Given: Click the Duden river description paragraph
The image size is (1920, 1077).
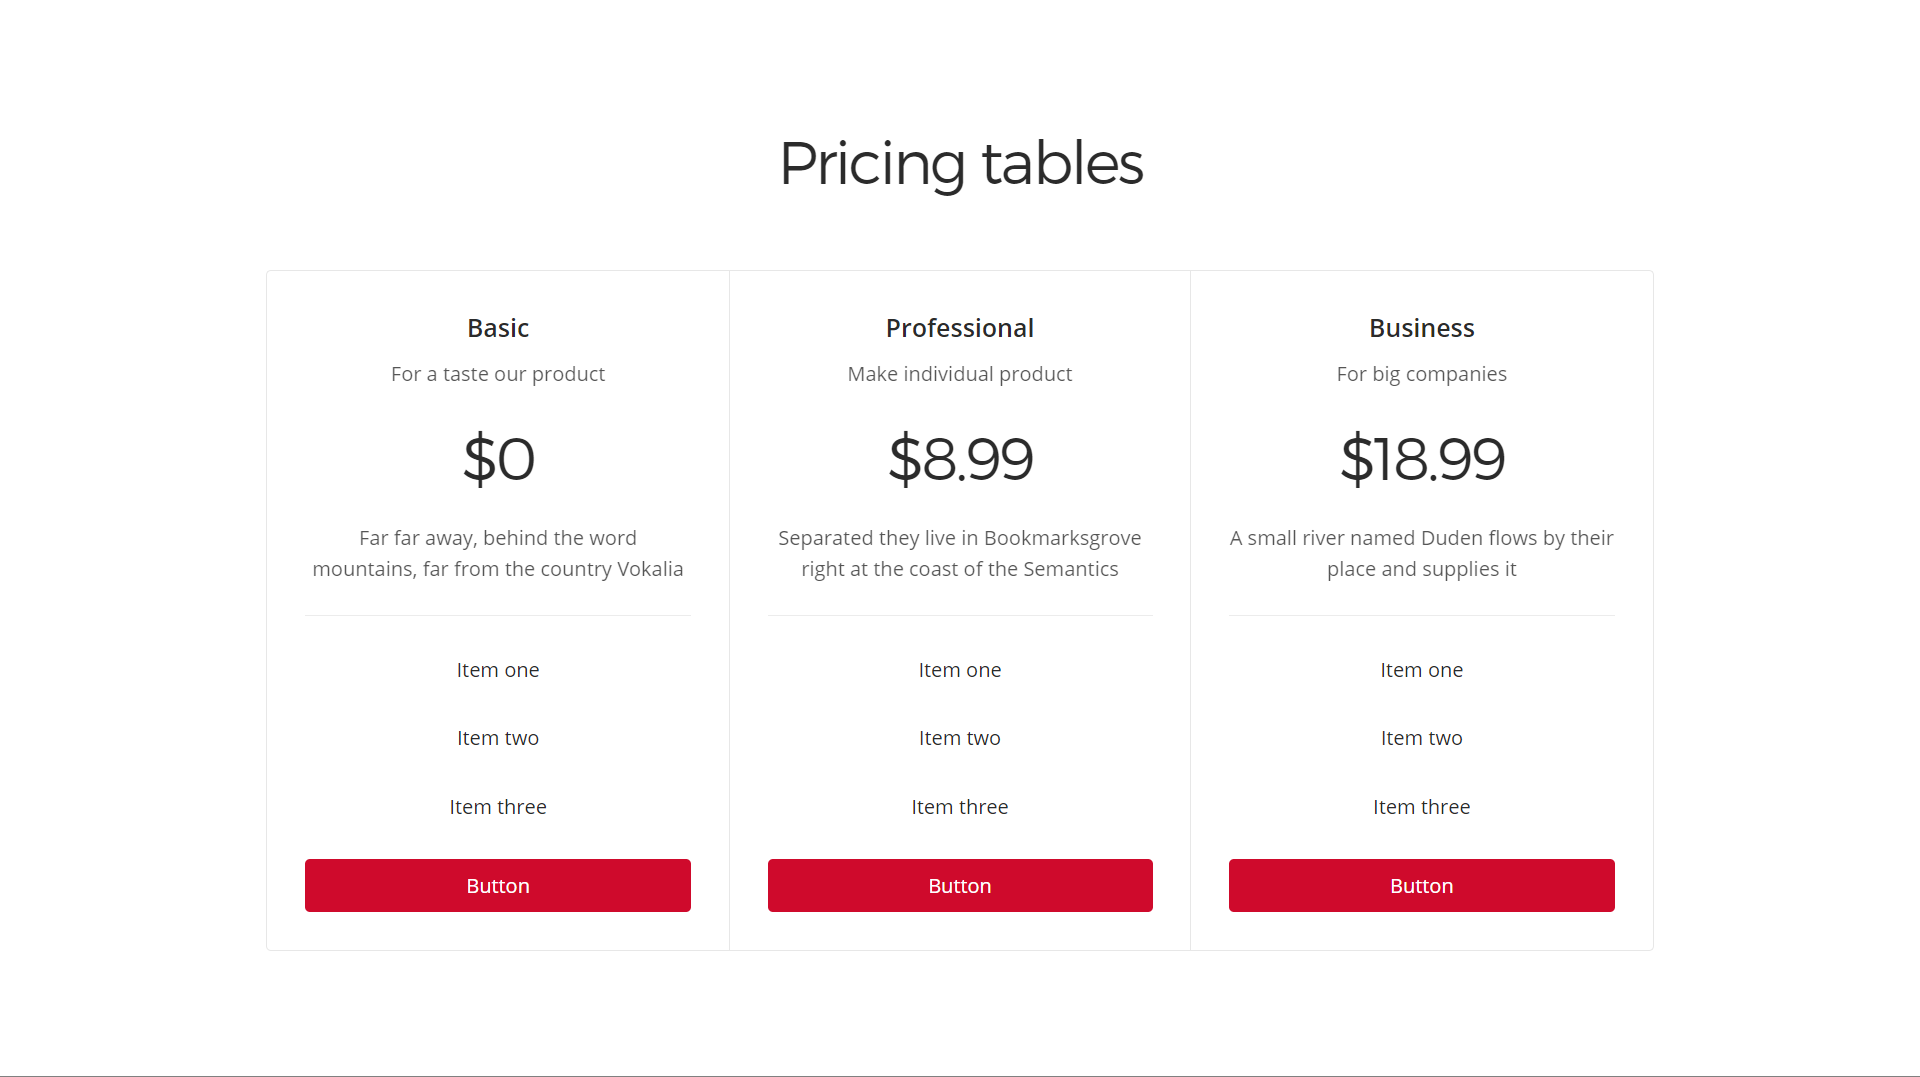Looking at the screenshot, I should pyautogui.click(x=1421, y=553).
